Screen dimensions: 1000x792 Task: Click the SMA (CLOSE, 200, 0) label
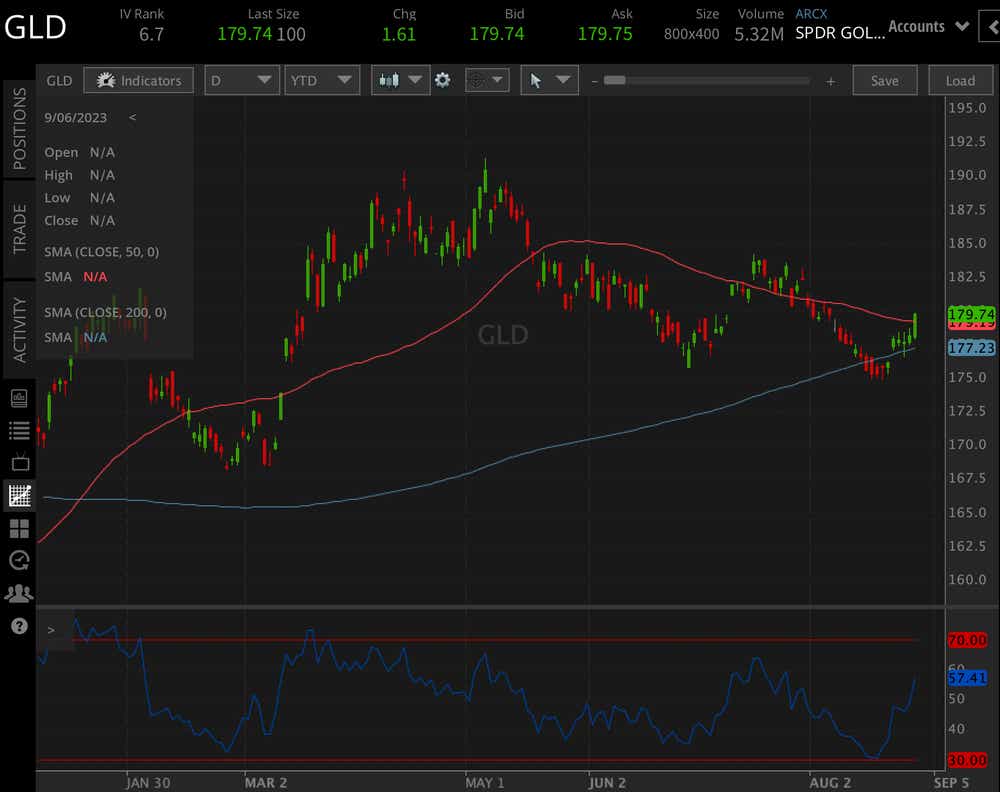(x=105, y=312)
